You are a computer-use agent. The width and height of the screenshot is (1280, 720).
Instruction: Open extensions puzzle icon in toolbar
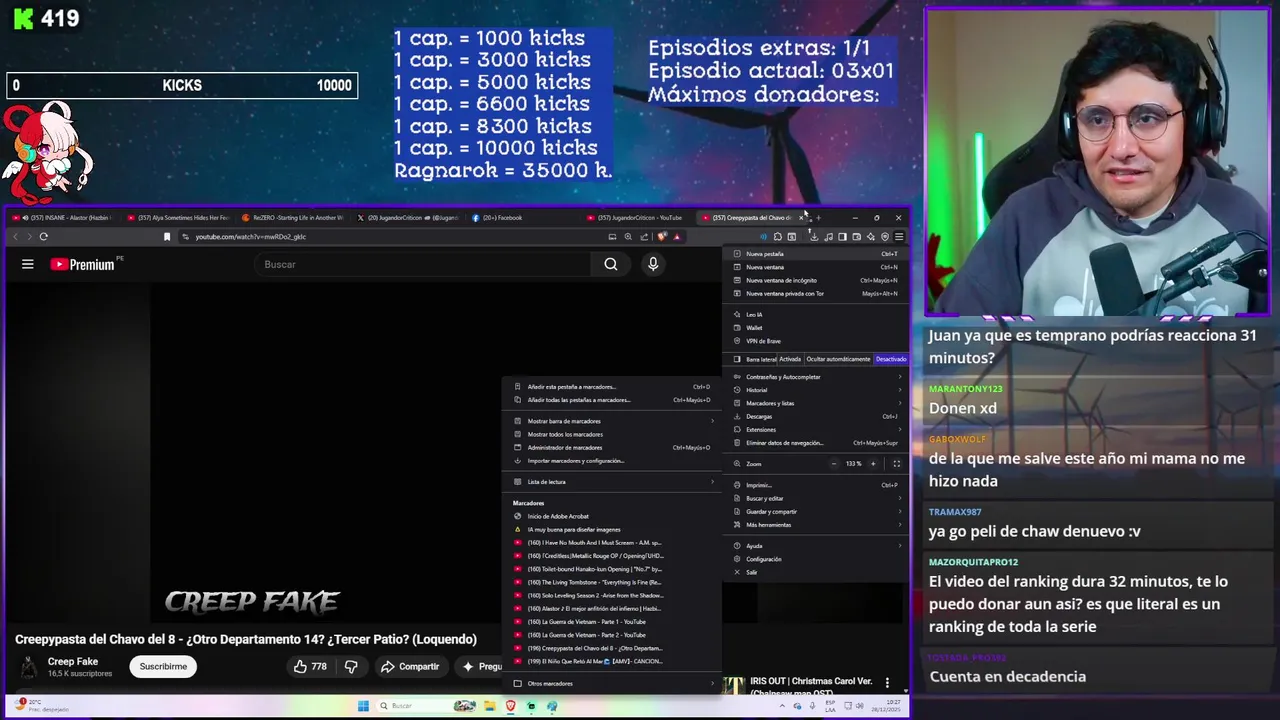coord(778,237)
